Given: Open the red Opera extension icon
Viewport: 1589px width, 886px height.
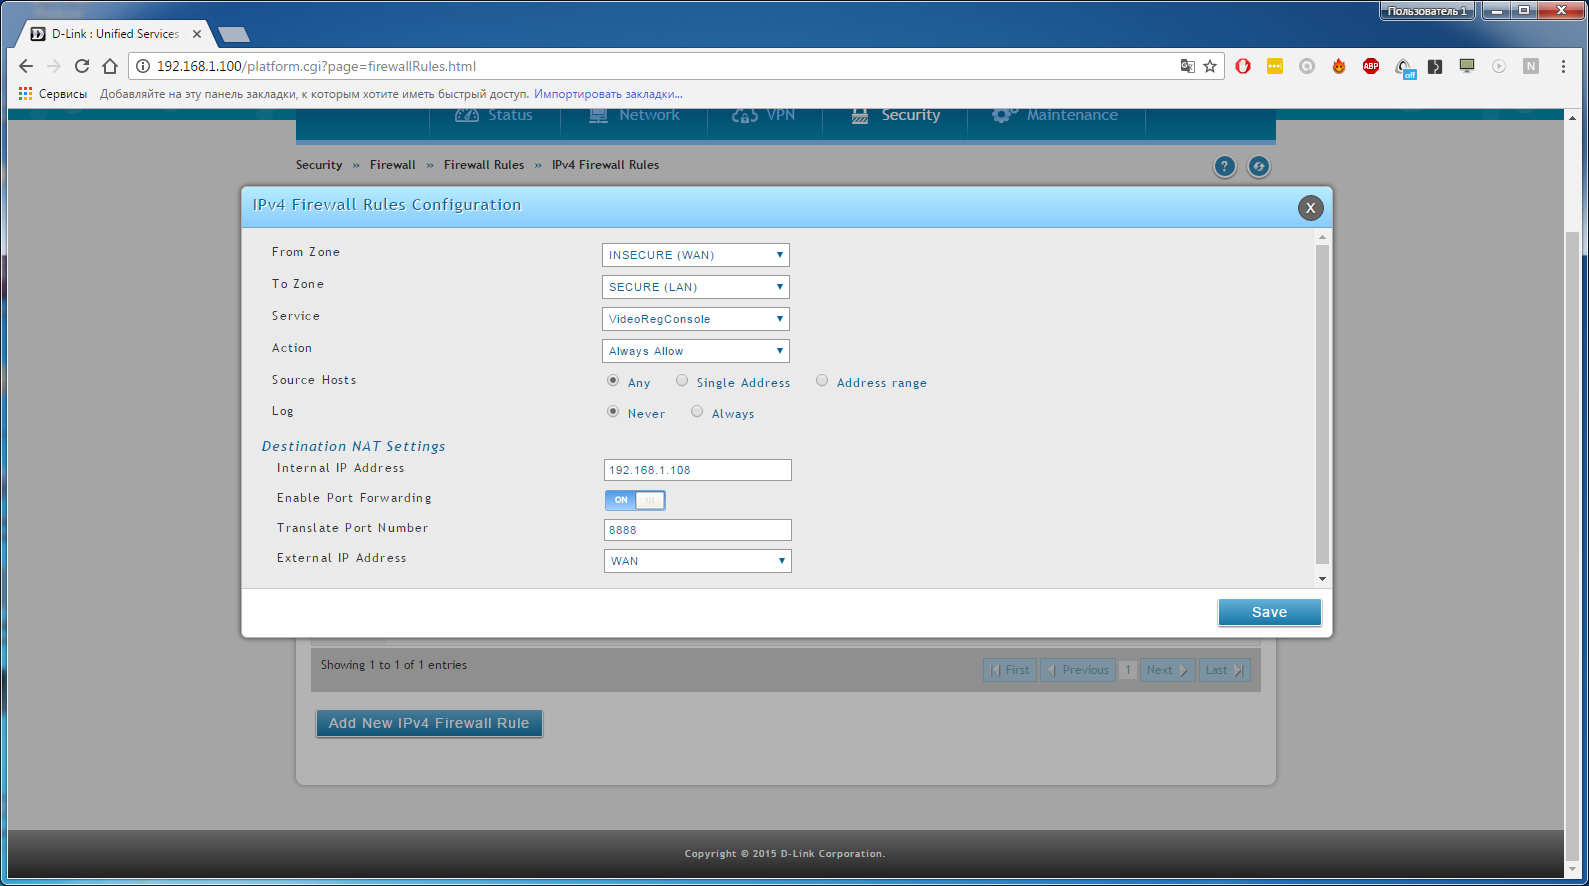Looking at the screenshot, I should click(1243, 66).
